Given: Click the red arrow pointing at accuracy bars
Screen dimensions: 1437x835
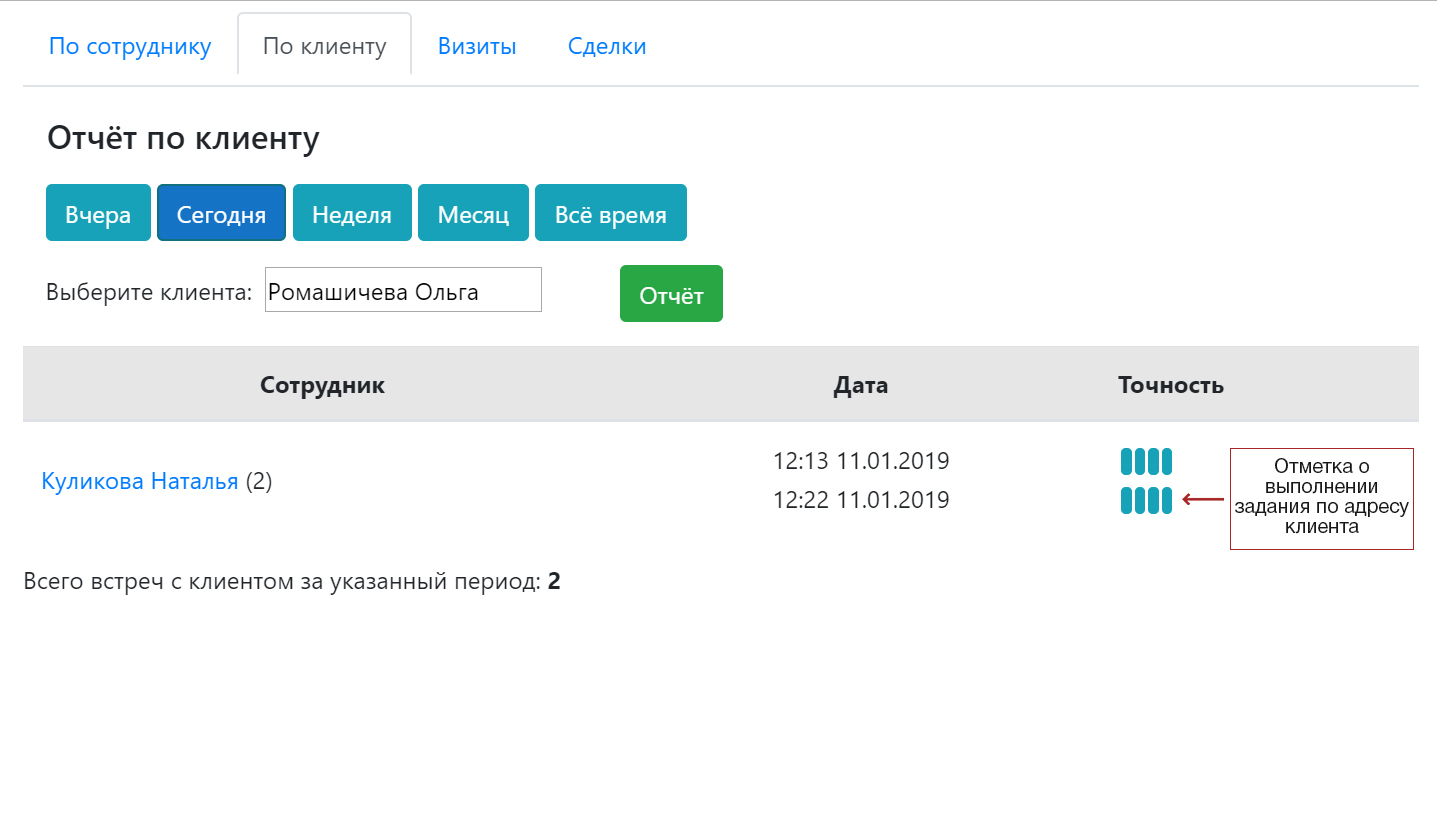Looking at the screenshot, I should tap(1203, 499).
